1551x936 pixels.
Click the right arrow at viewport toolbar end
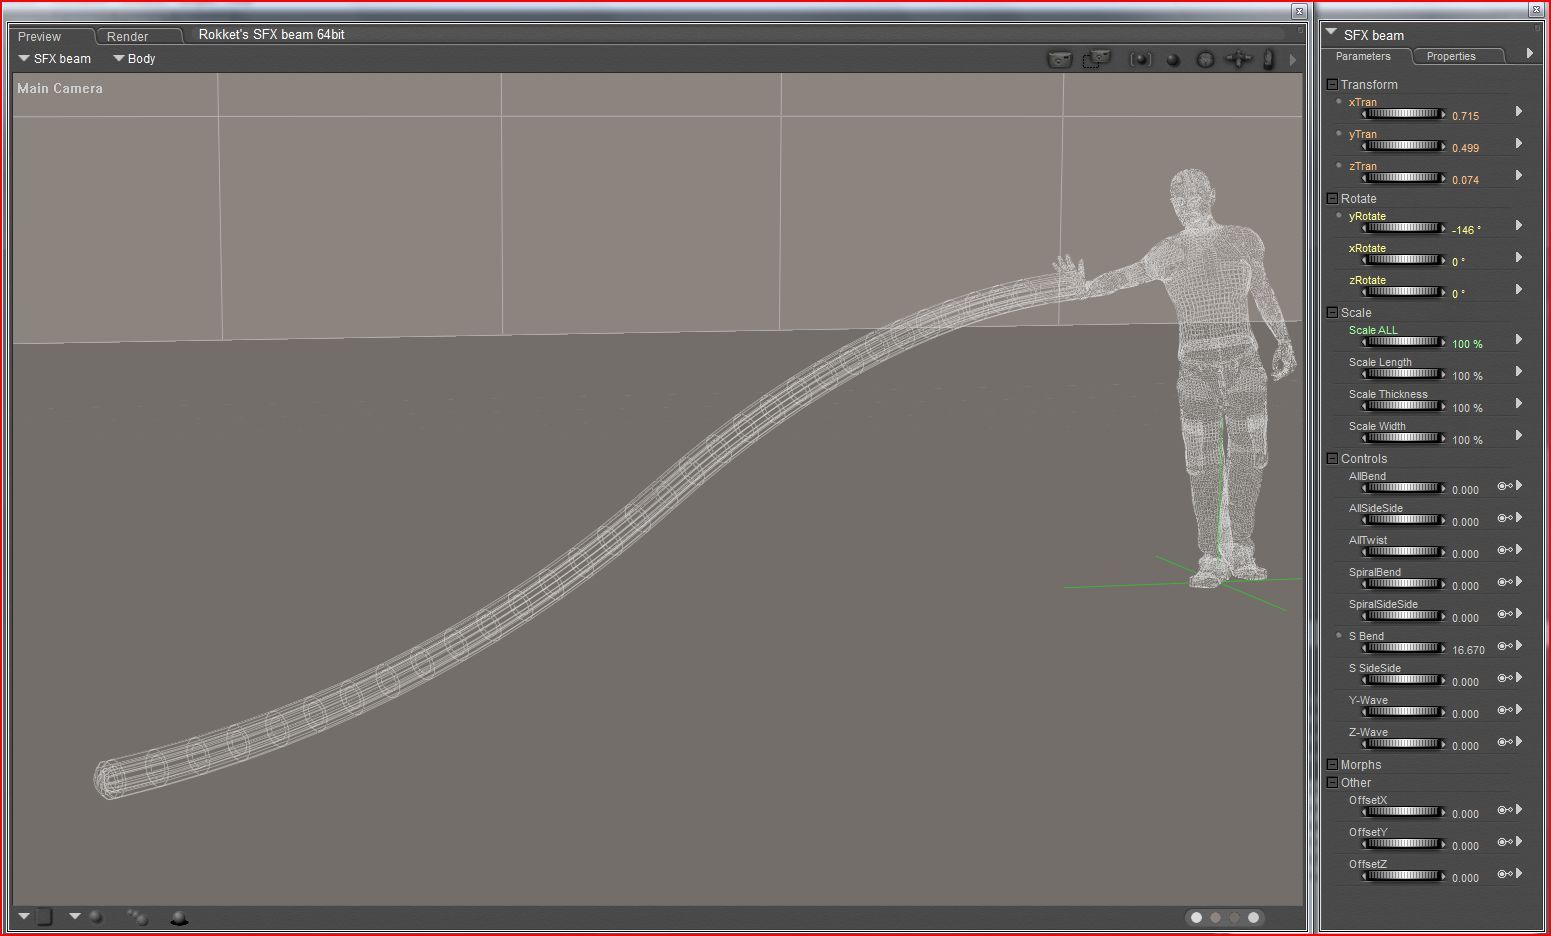[1293, 60]
